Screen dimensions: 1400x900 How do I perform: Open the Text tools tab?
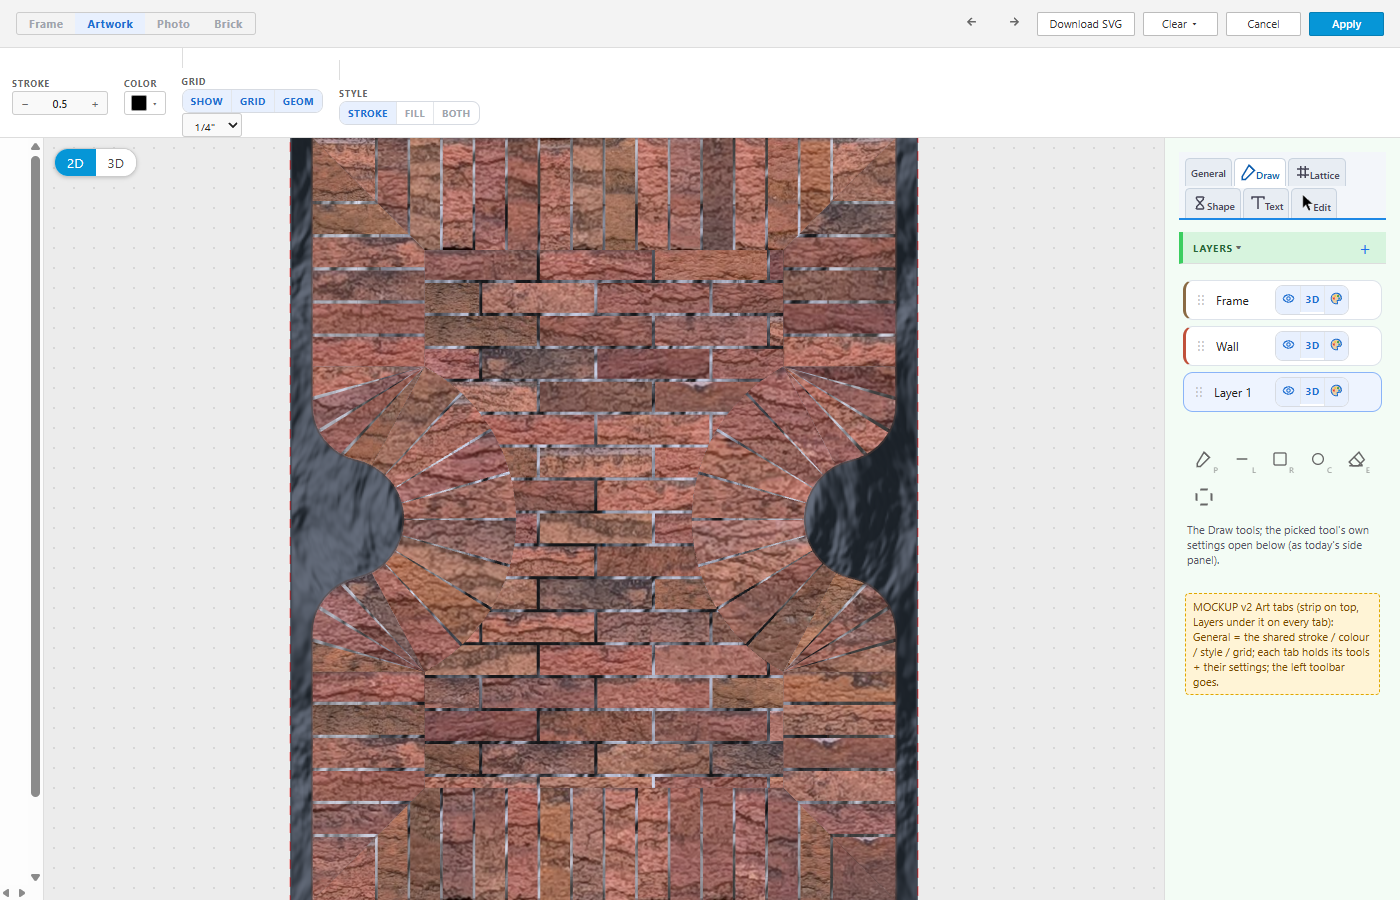[1267, 204]
